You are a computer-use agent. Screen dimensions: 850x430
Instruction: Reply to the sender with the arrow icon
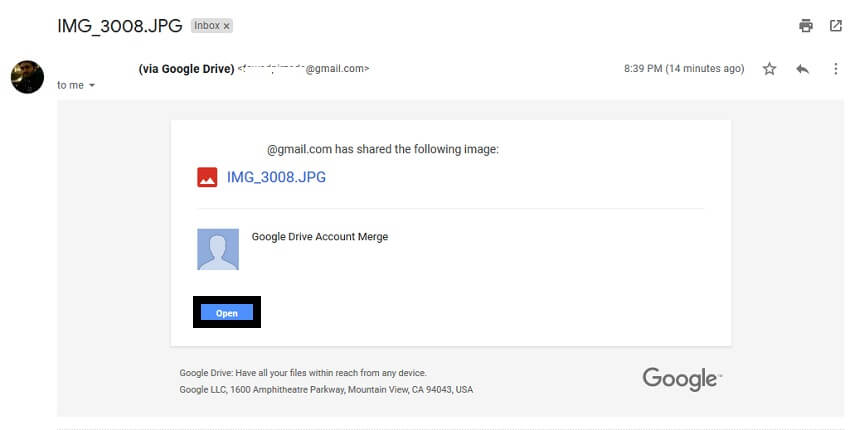802,69
